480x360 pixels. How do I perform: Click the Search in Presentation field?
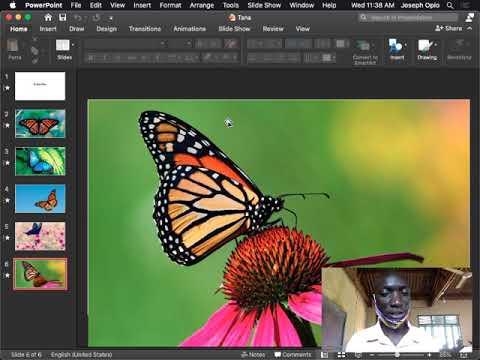point(408,18)
